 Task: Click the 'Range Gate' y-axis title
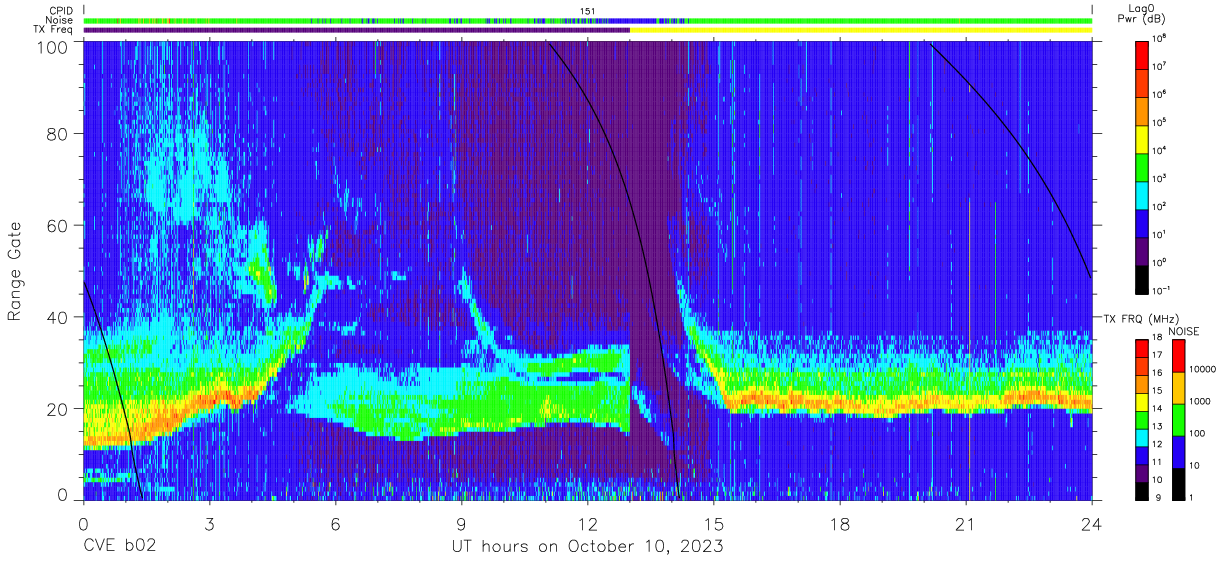coord(15,270)
